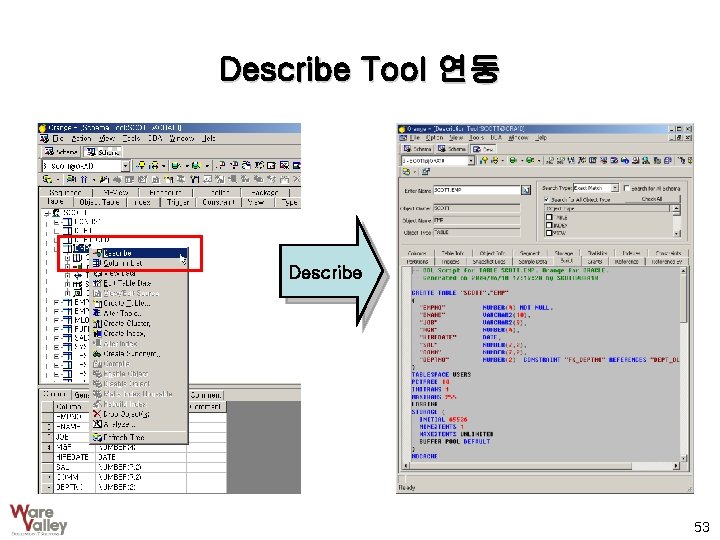
Task: Open Partitions tab in Describe Tool
Action: (417, 261)
